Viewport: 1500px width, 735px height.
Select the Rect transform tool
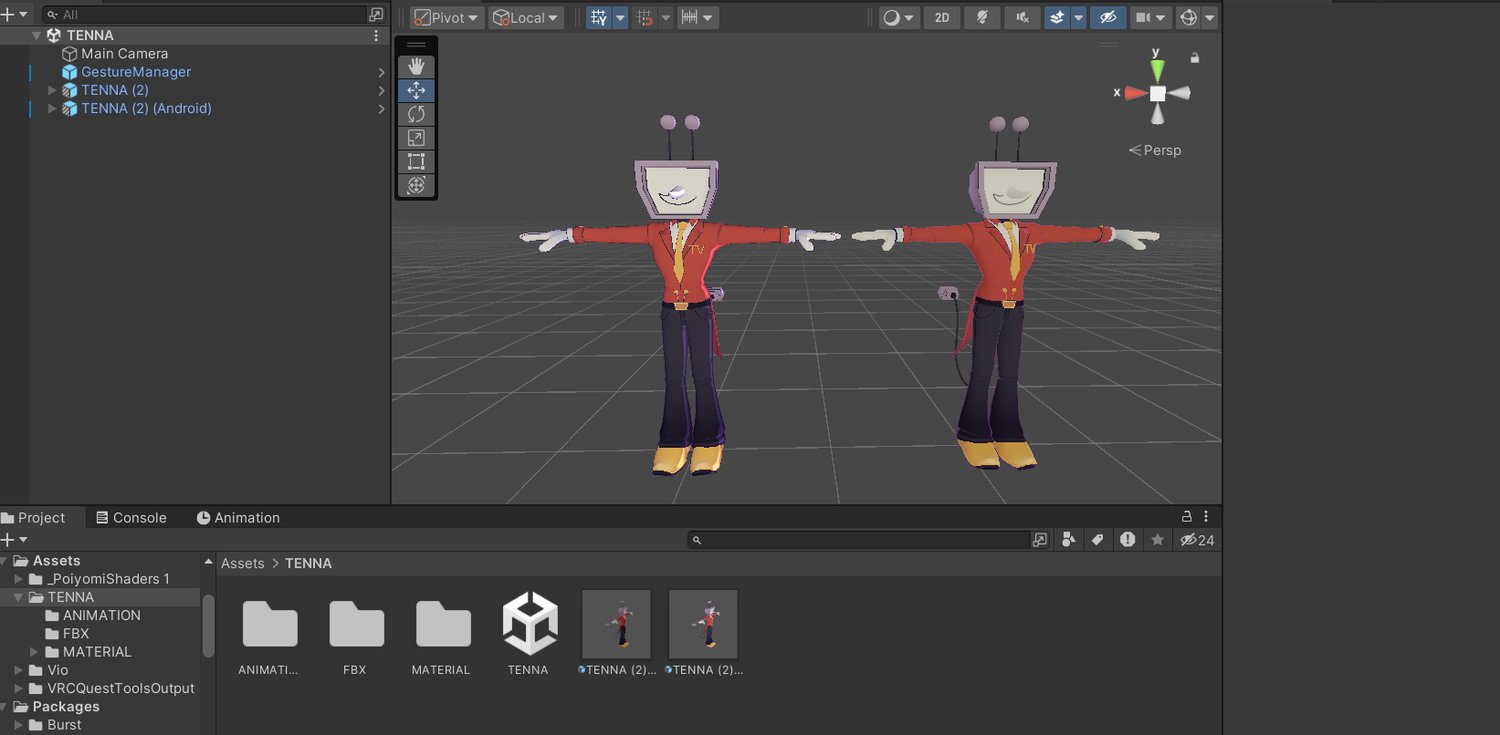(x=416, y=161)
